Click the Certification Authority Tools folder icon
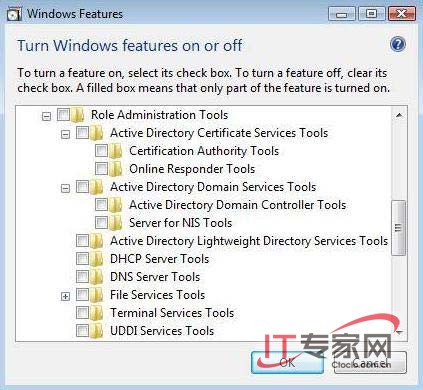The width and height of the screenshot is (423, 390). point(116,151)
